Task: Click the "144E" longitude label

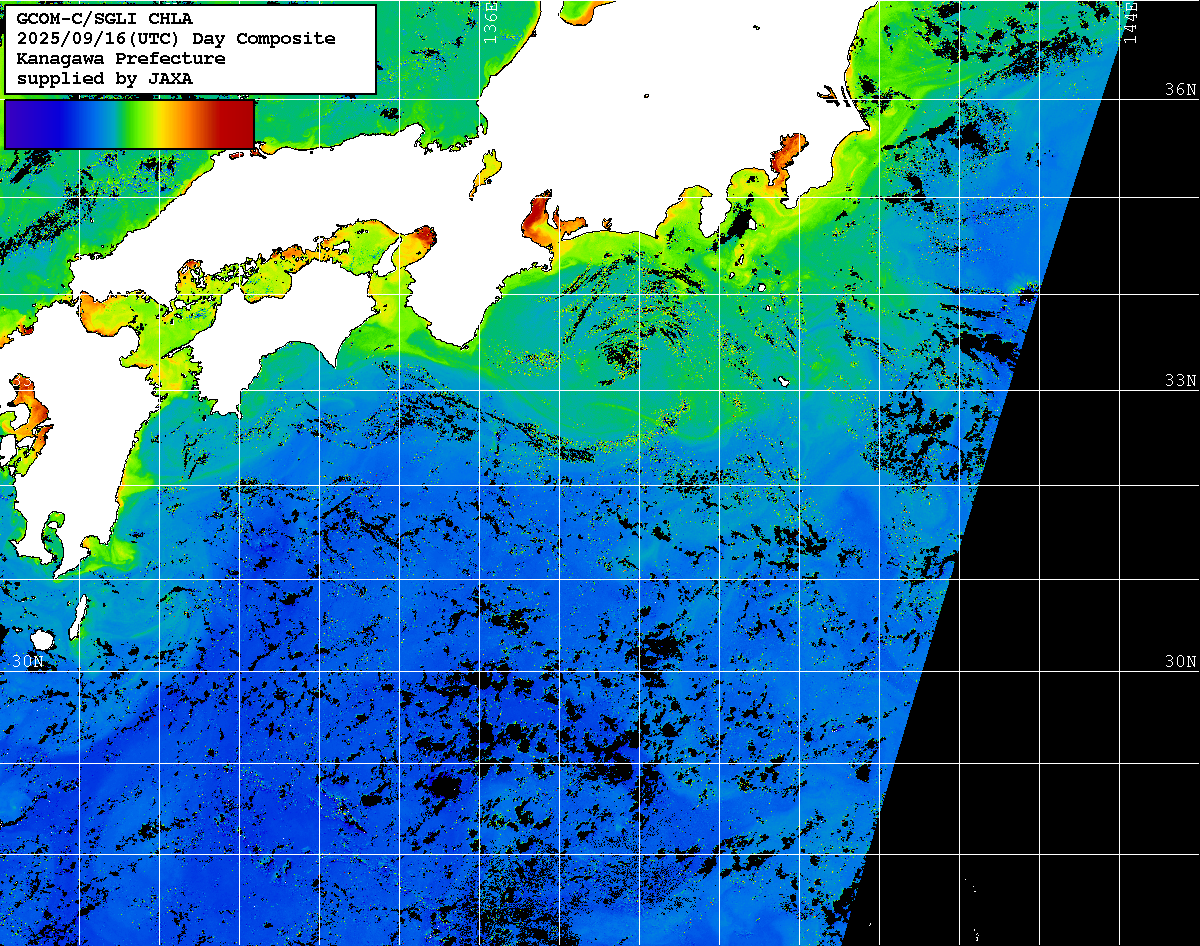Action: pos(1130,22)
